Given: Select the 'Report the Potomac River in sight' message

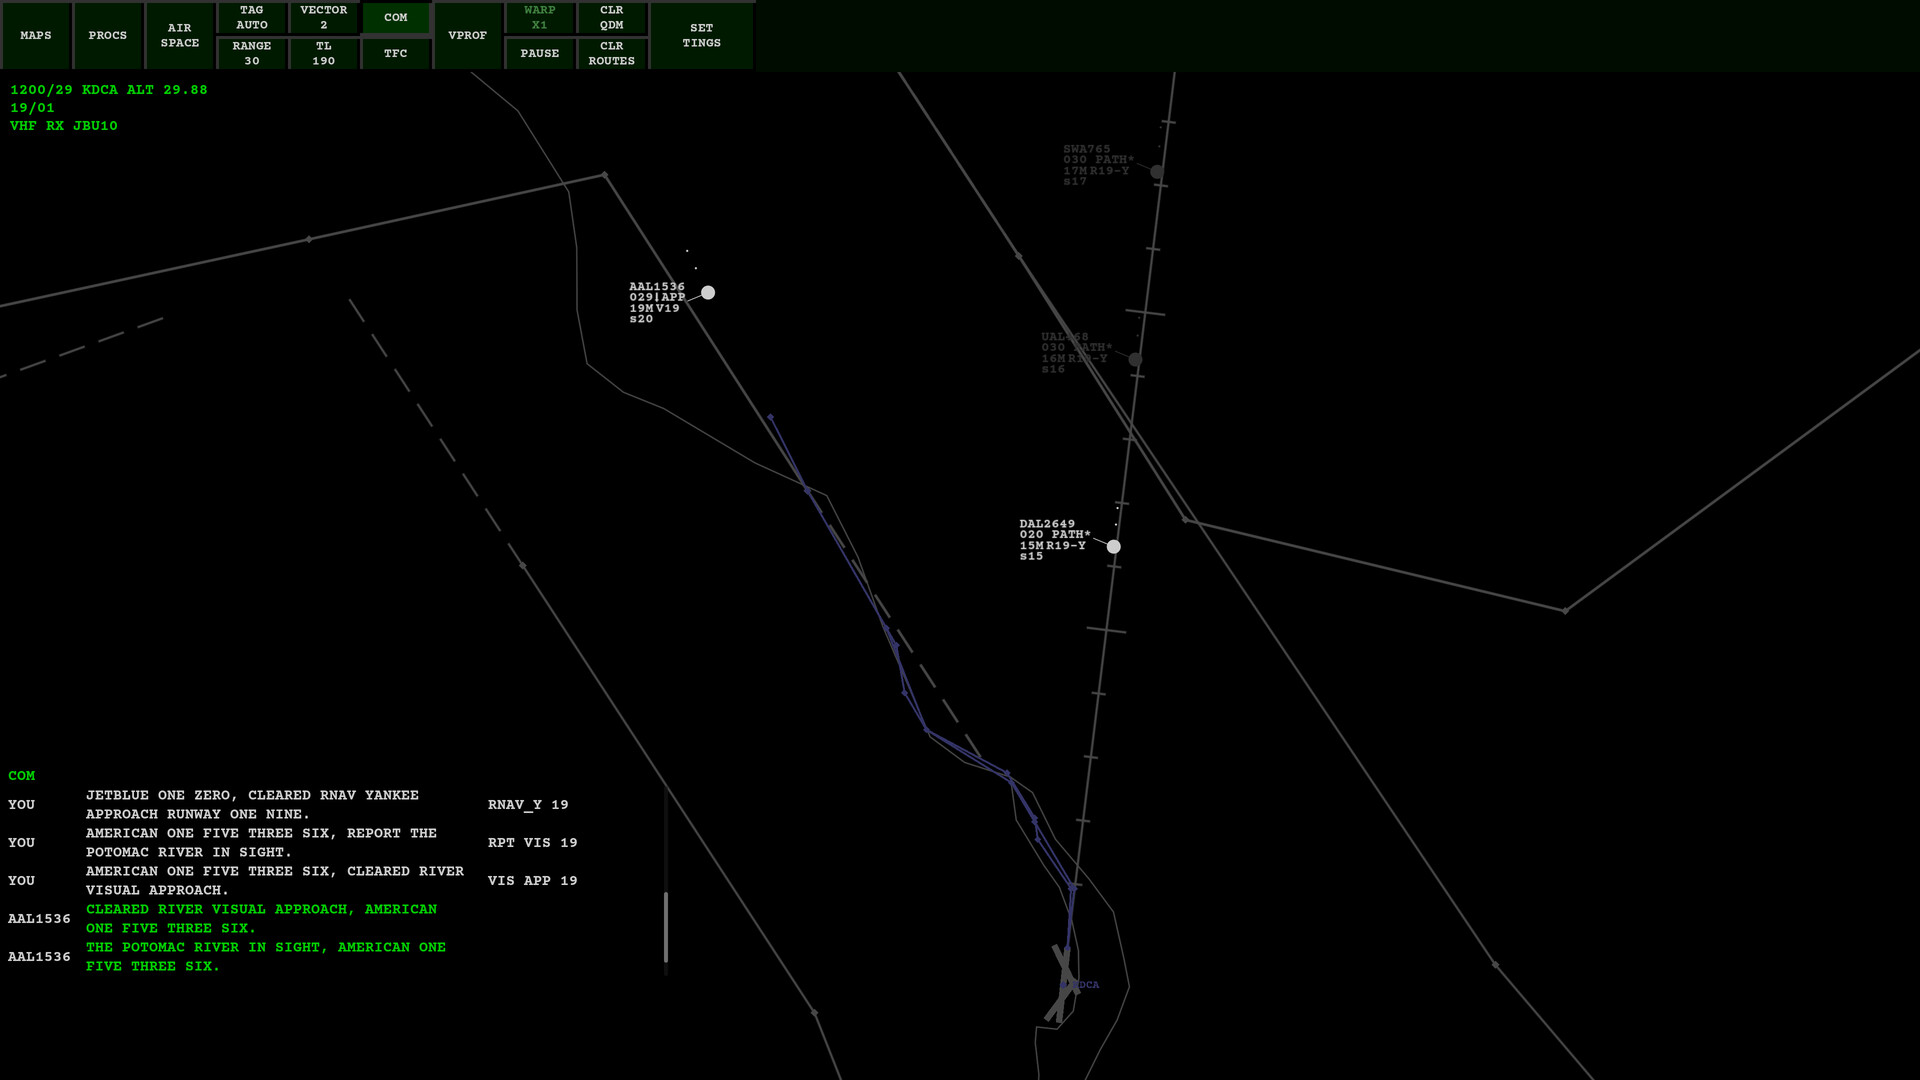Looking at the screenshot, I should tap(261, 843).
